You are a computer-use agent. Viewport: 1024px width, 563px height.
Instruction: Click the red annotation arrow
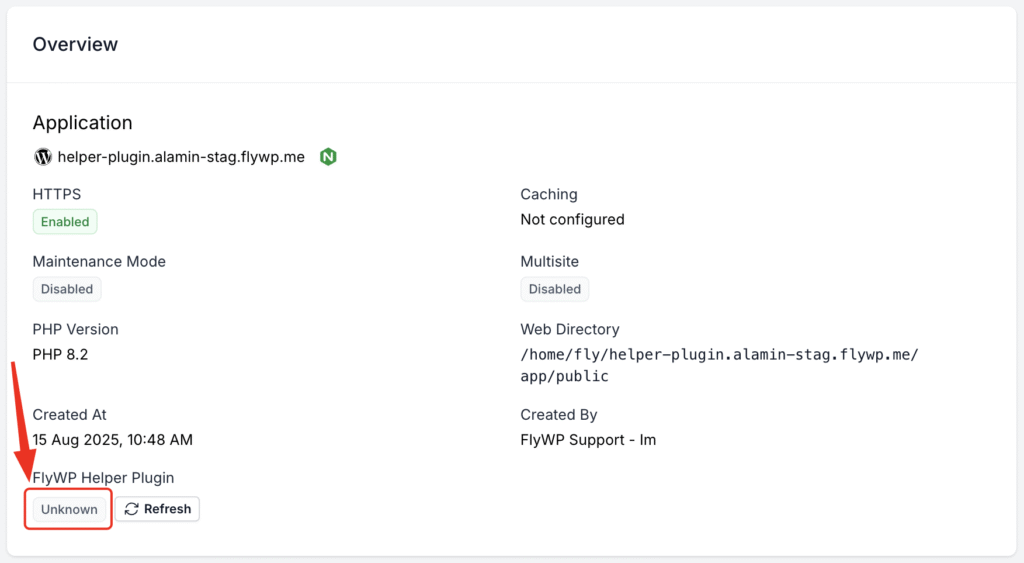click(x=23, y=422)
